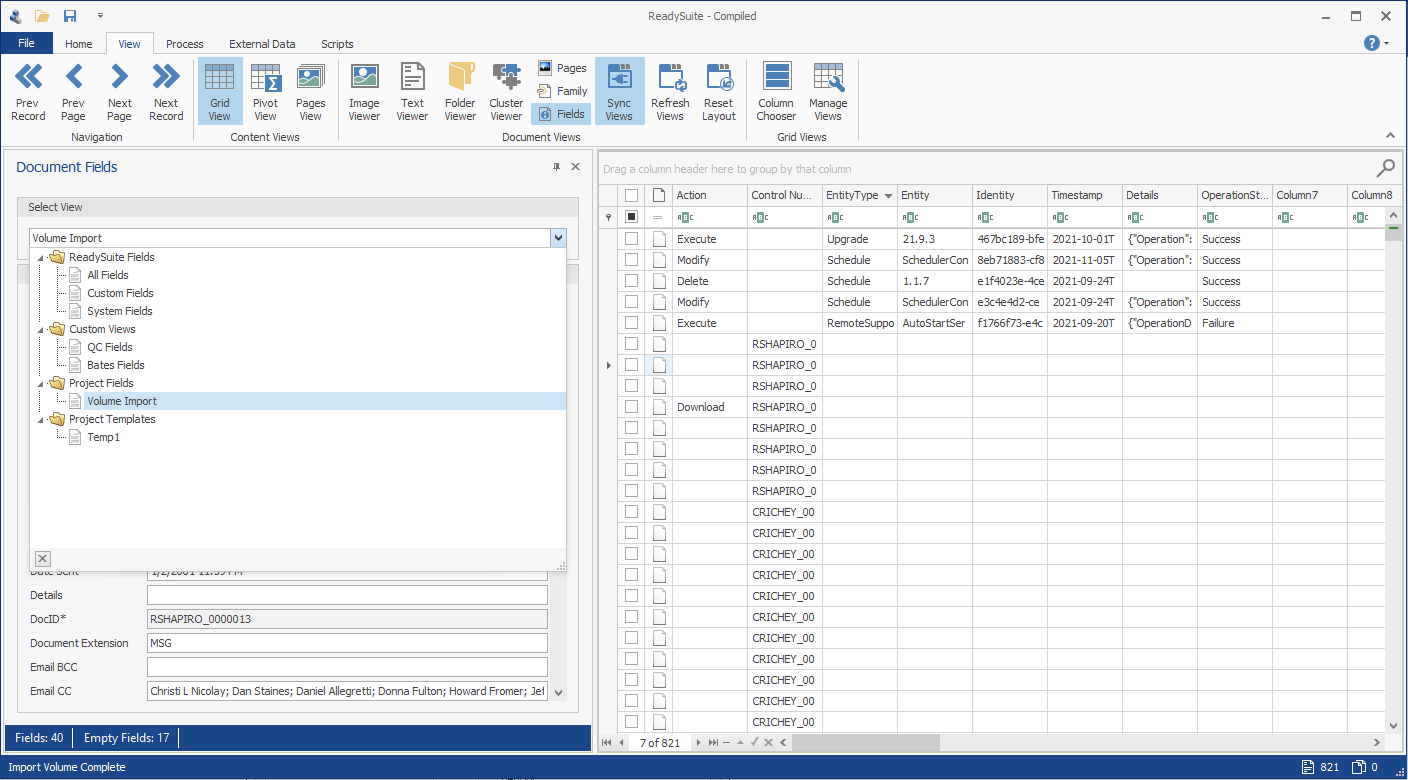The height and width of the screenshot is (780, 1408).
Task: Click the Action column header
Action: pyautogui.click(x=710, y=195)
